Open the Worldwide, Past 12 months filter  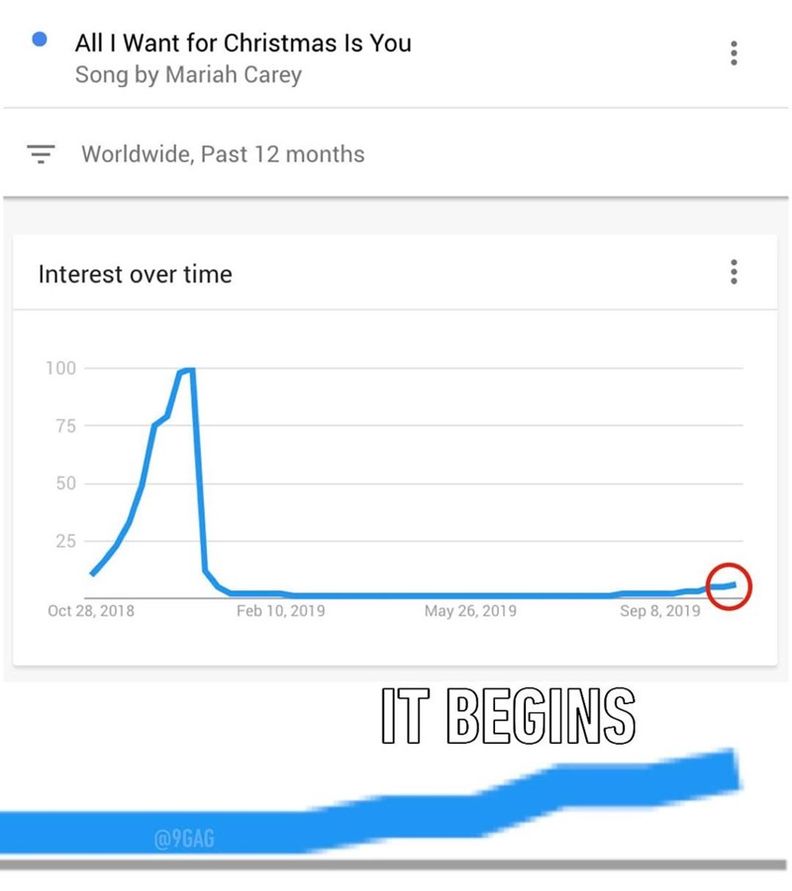pos(223,154)
